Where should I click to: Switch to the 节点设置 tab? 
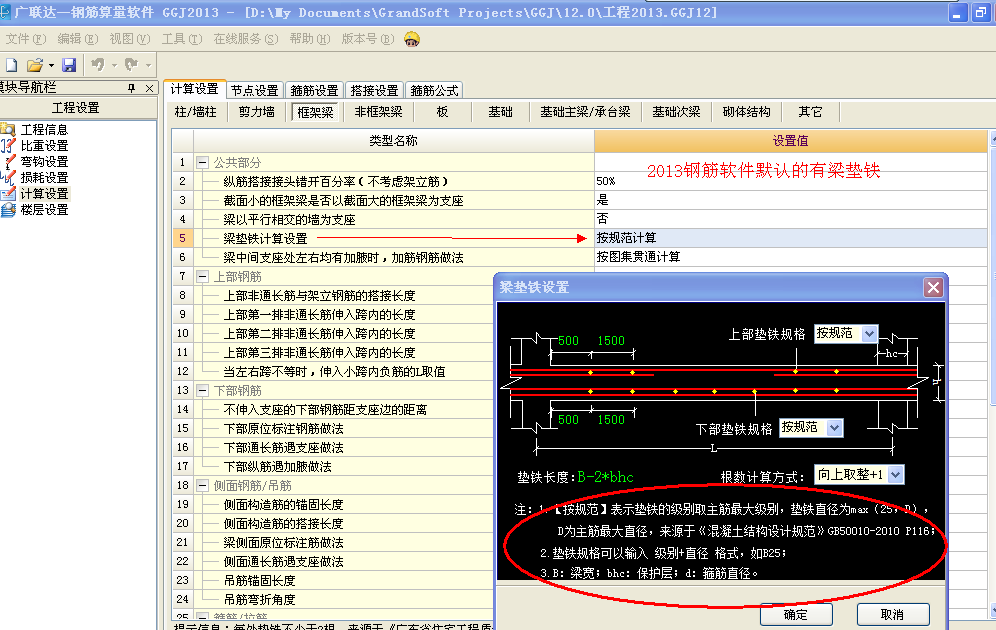254,90
